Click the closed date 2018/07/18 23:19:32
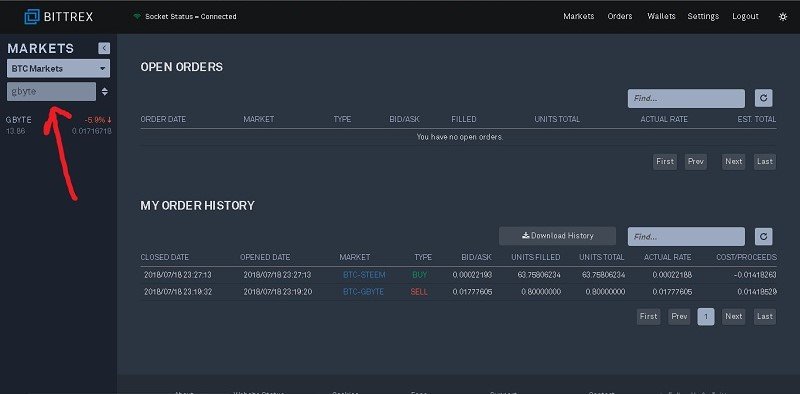The width and height of the screenshot is (800, 394). pyautogui.click(x=178, y=292)
